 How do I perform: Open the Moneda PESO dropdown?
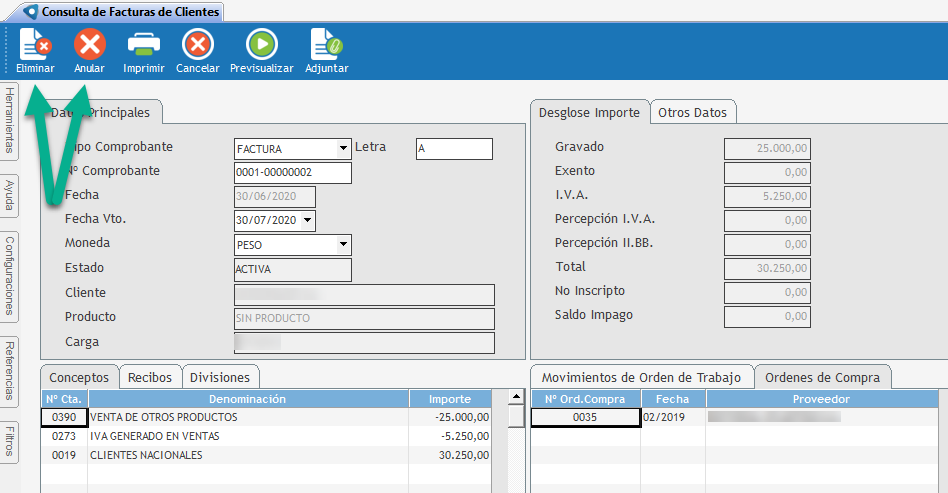344,244
